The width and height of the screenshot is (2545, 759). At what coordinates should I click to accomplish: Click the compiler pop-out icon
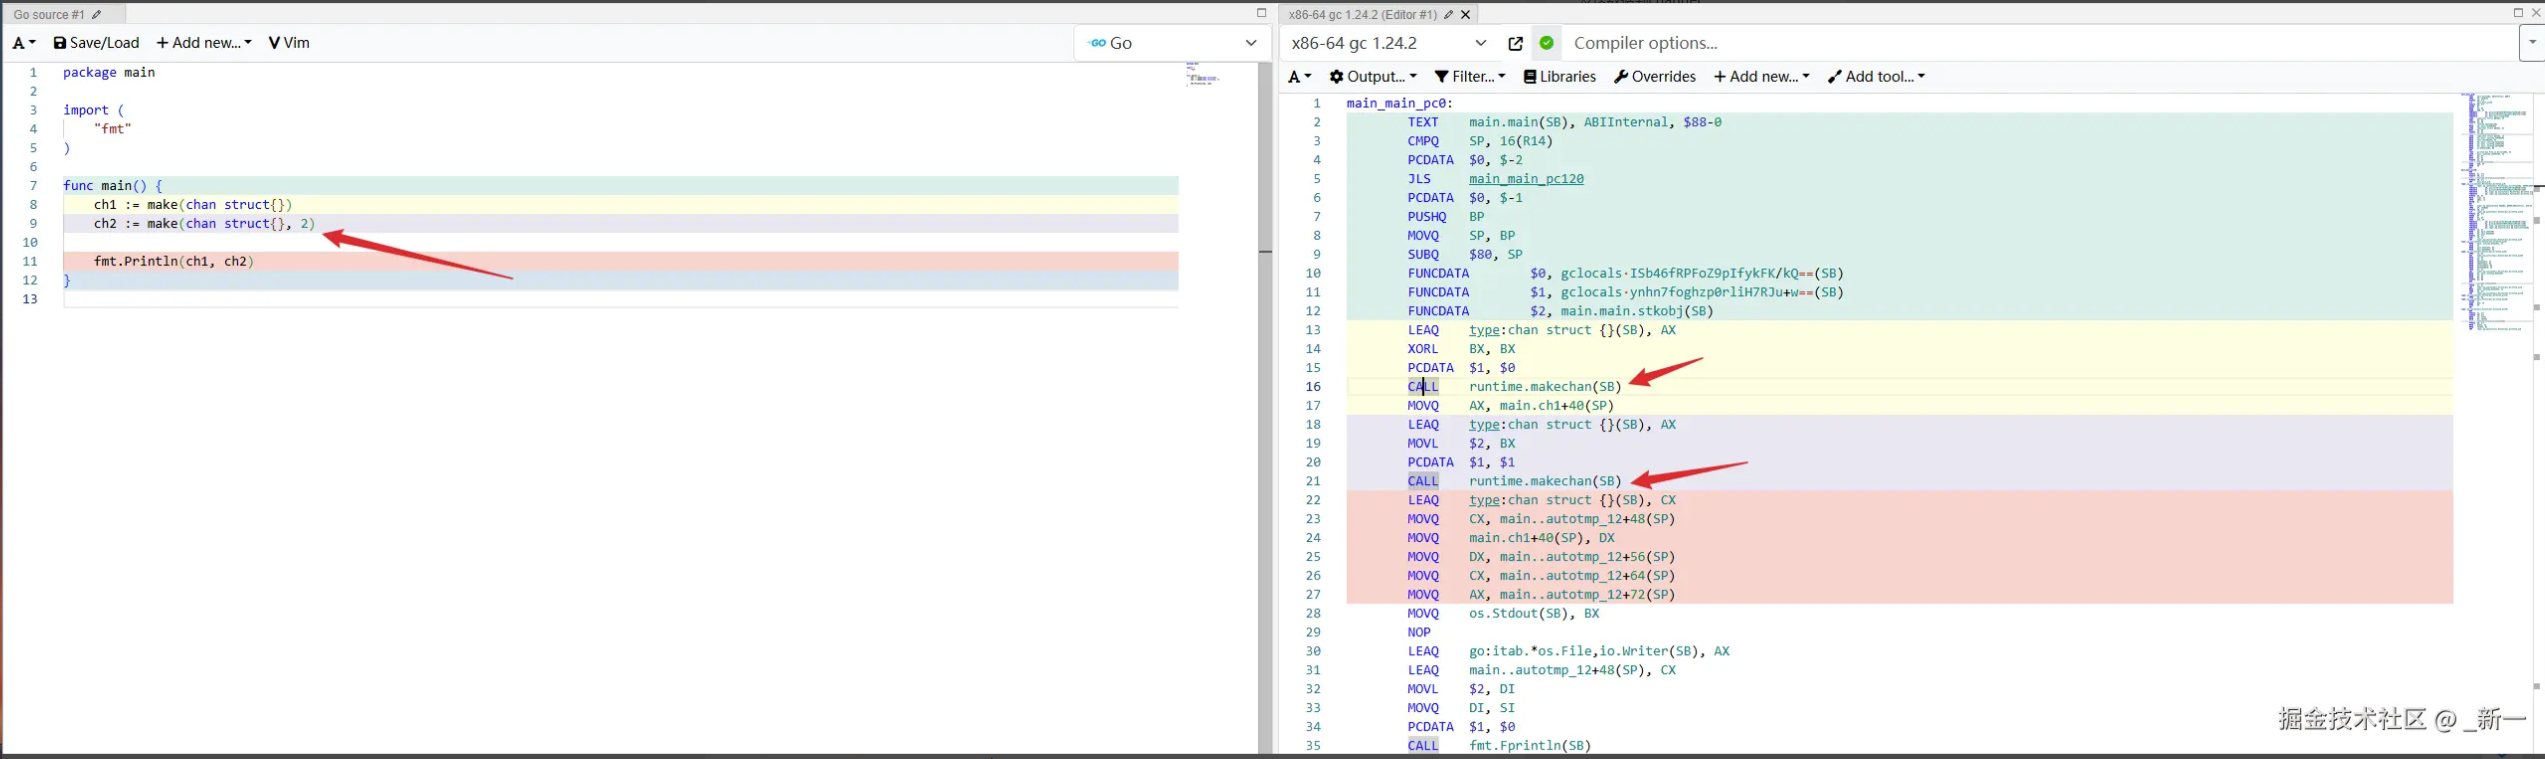pos(1515,43)
